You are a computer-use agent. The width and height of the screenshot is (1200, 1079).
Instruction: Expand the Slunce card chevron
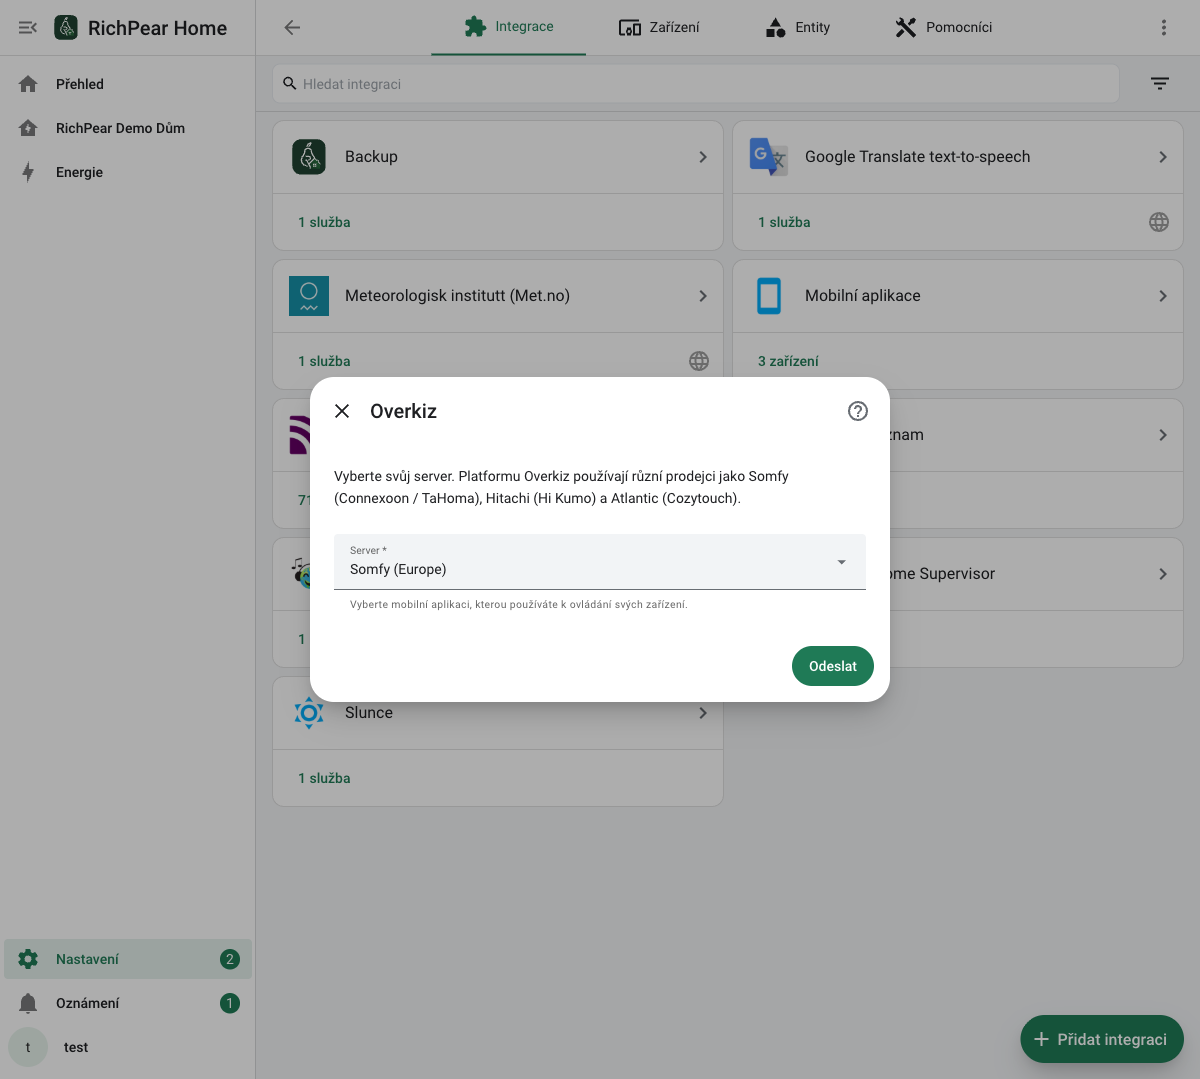click(x=703, y=713)
